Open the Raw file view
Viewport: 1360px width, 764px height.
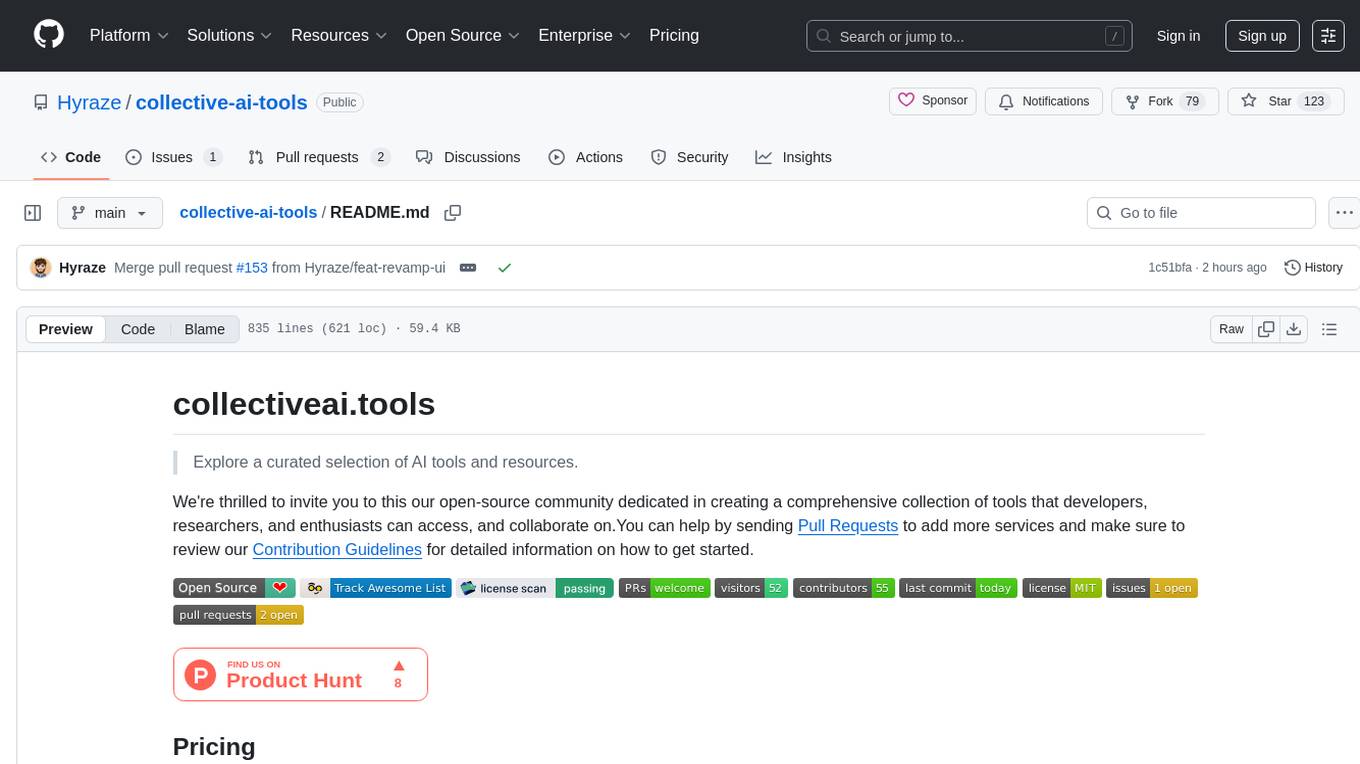coord(1231,329)
